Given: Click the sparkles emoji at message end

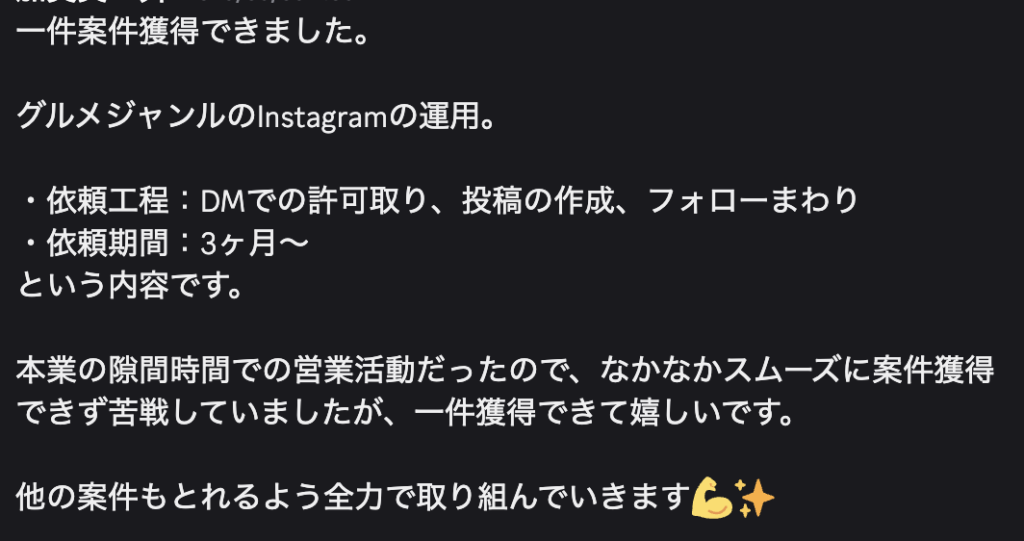Looking at the screenshot, I should coord(754,498).
